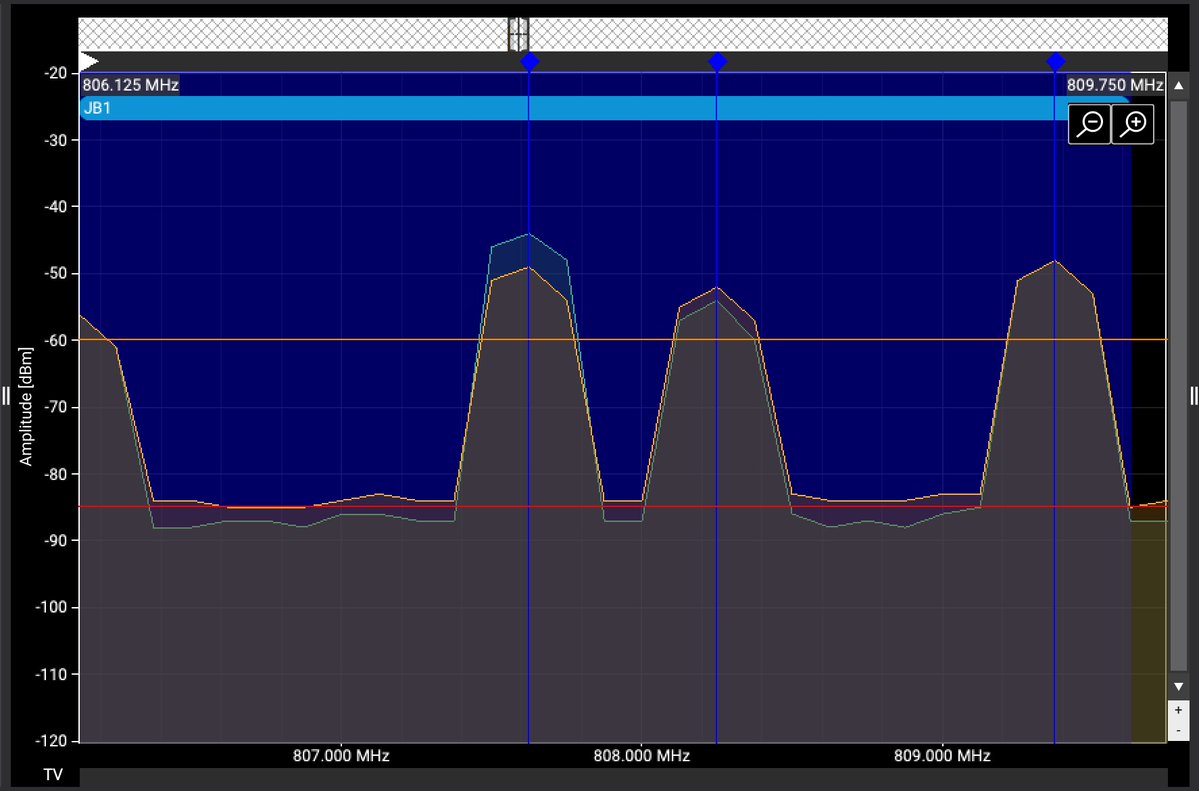Screen dimensions: 1199x791
Task: Click the white play arrow at top left
Action: click(89, 61)
